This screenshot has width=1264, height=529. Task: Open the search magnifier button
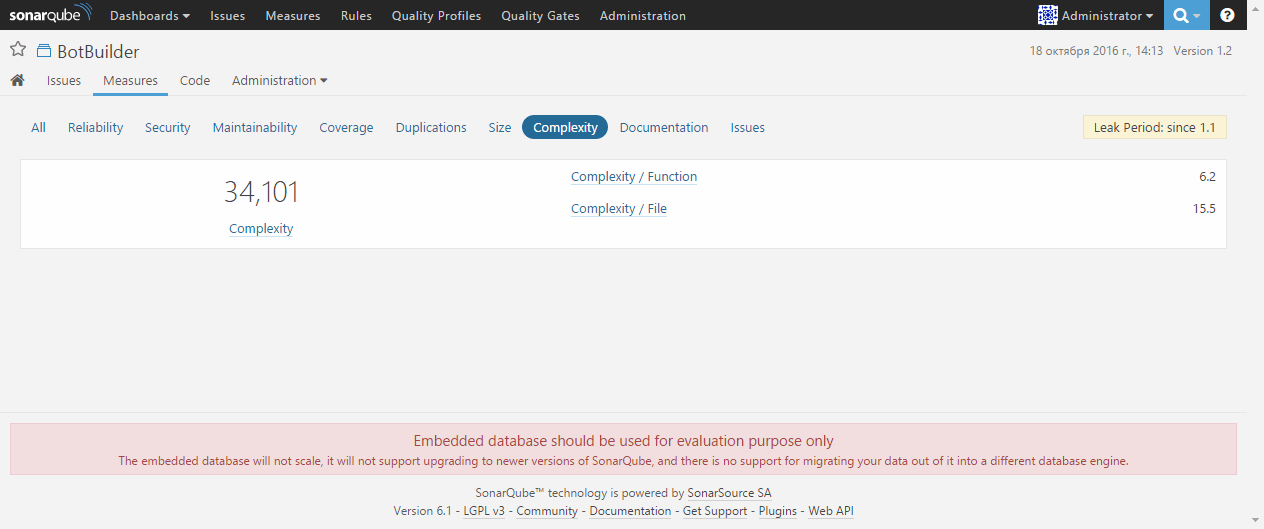(1186, 15)
